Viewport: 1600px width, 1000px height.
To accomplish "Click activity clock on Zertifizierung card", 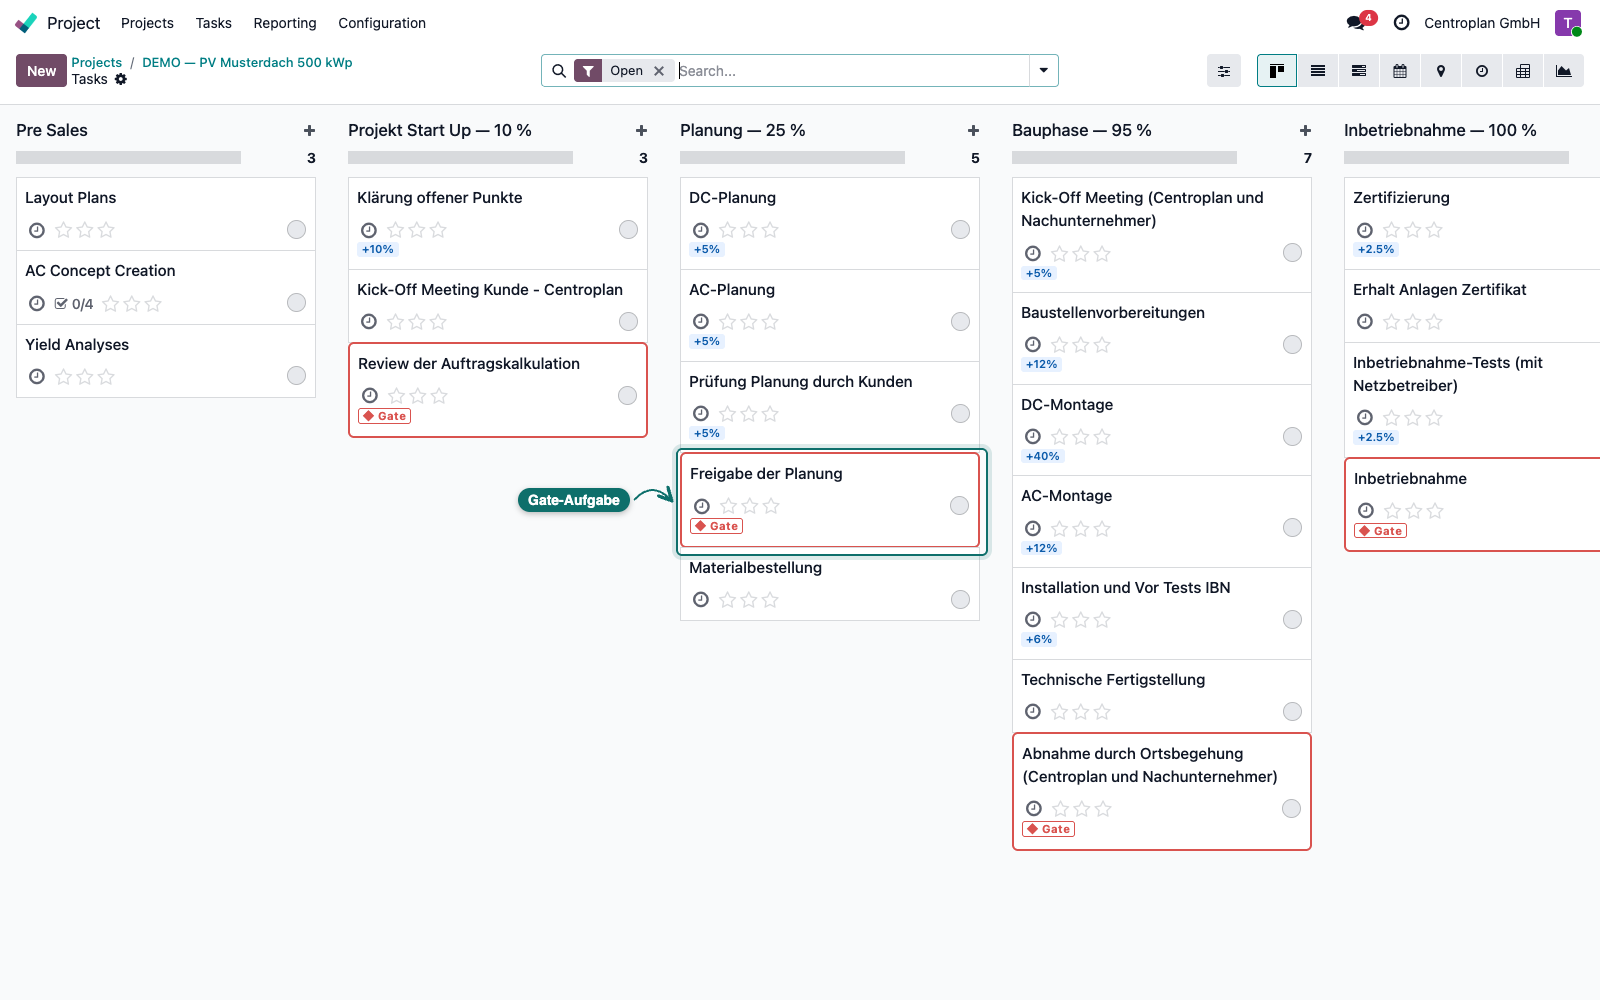I will click(x=1365, y=230).
